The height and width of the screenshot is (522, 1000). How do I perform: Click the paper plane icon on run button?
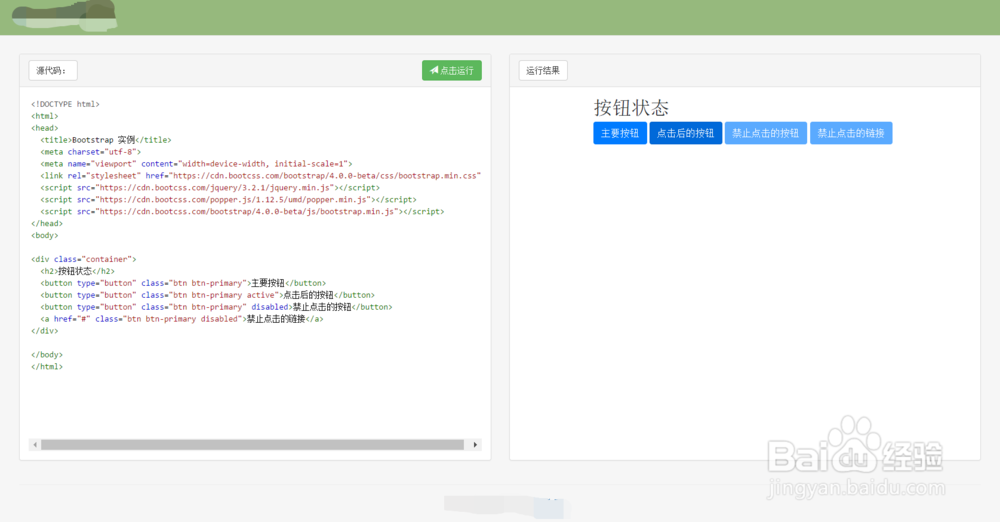[434, 70]
